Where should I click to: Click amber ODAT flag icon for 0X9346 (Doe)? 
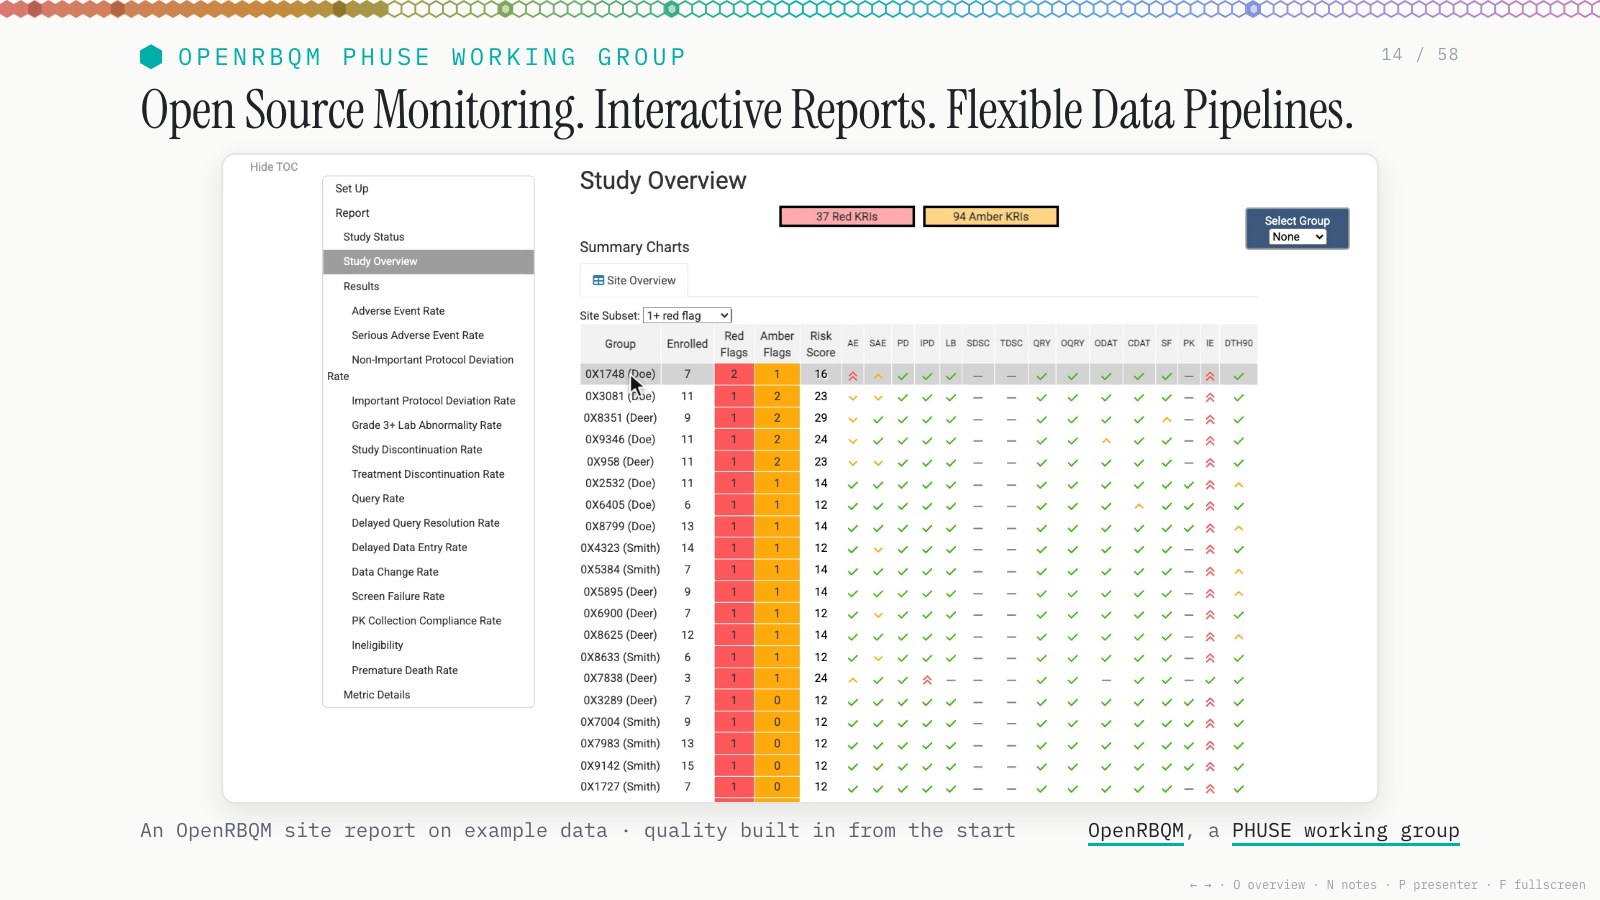1106,440
